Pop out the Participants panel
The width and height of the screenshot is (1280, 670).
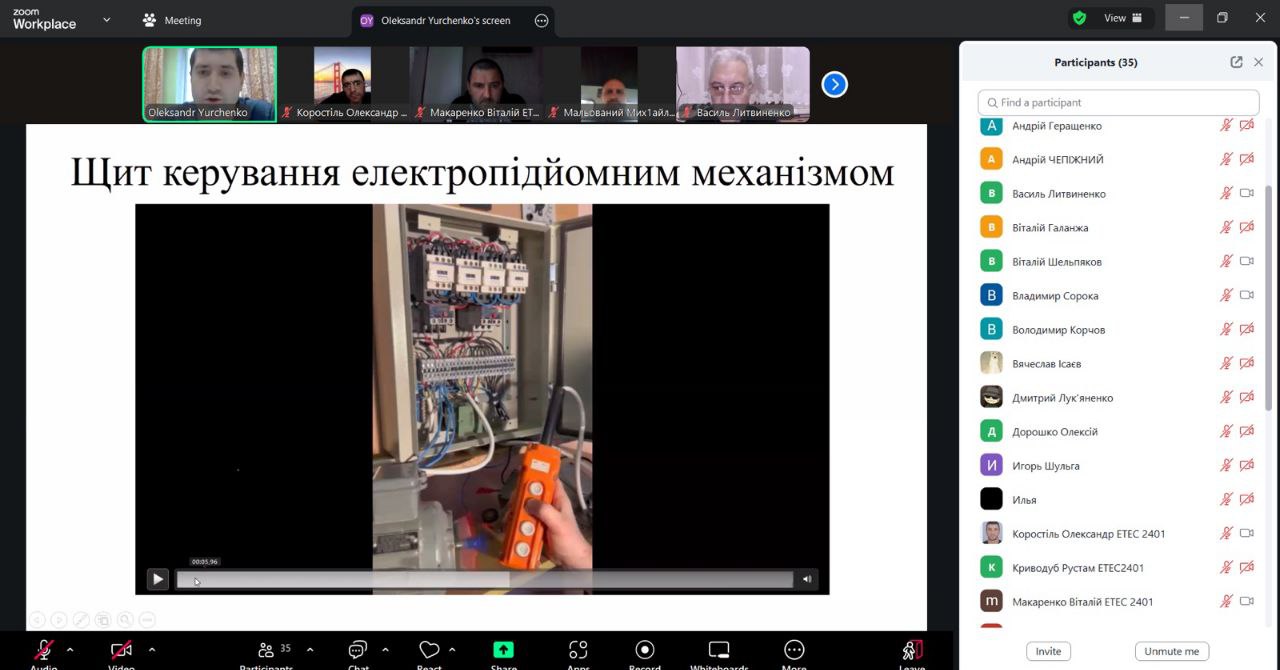tap(1236, 62)
